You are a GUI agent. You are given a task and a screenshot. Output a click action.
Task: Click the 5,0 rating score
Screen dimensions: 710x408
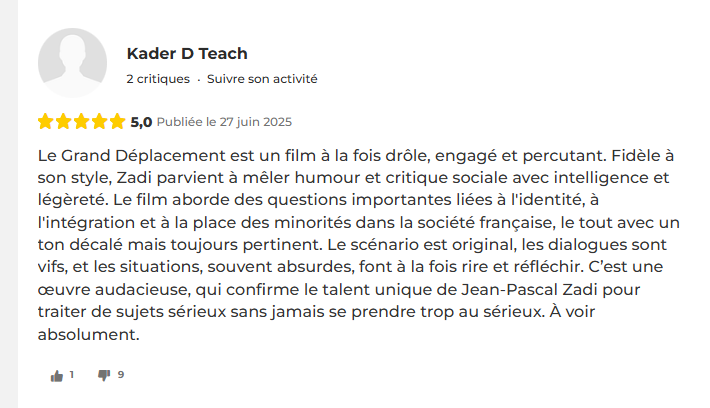pos(141,122)
